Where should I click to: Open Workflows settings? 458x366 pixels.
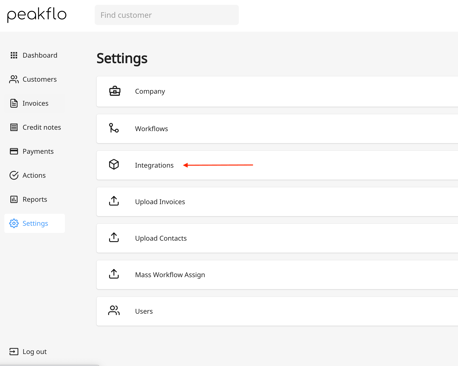tap(277, 129)
